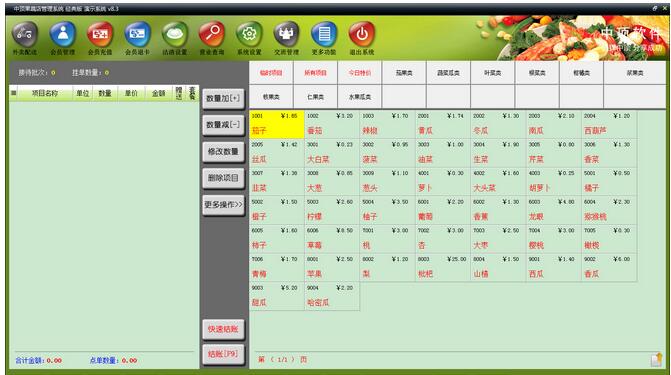Select item 1003 辣椒

click(387, 124)
